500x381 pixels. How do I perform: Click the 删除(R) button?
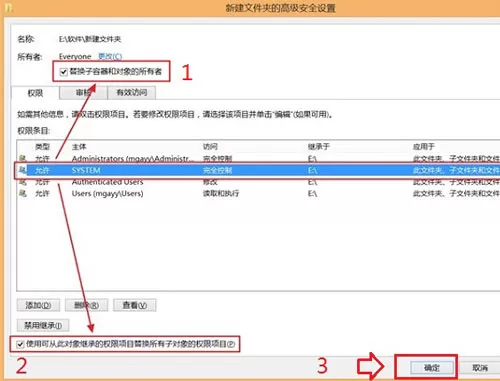pyautogui.click(x=86, y=305)
